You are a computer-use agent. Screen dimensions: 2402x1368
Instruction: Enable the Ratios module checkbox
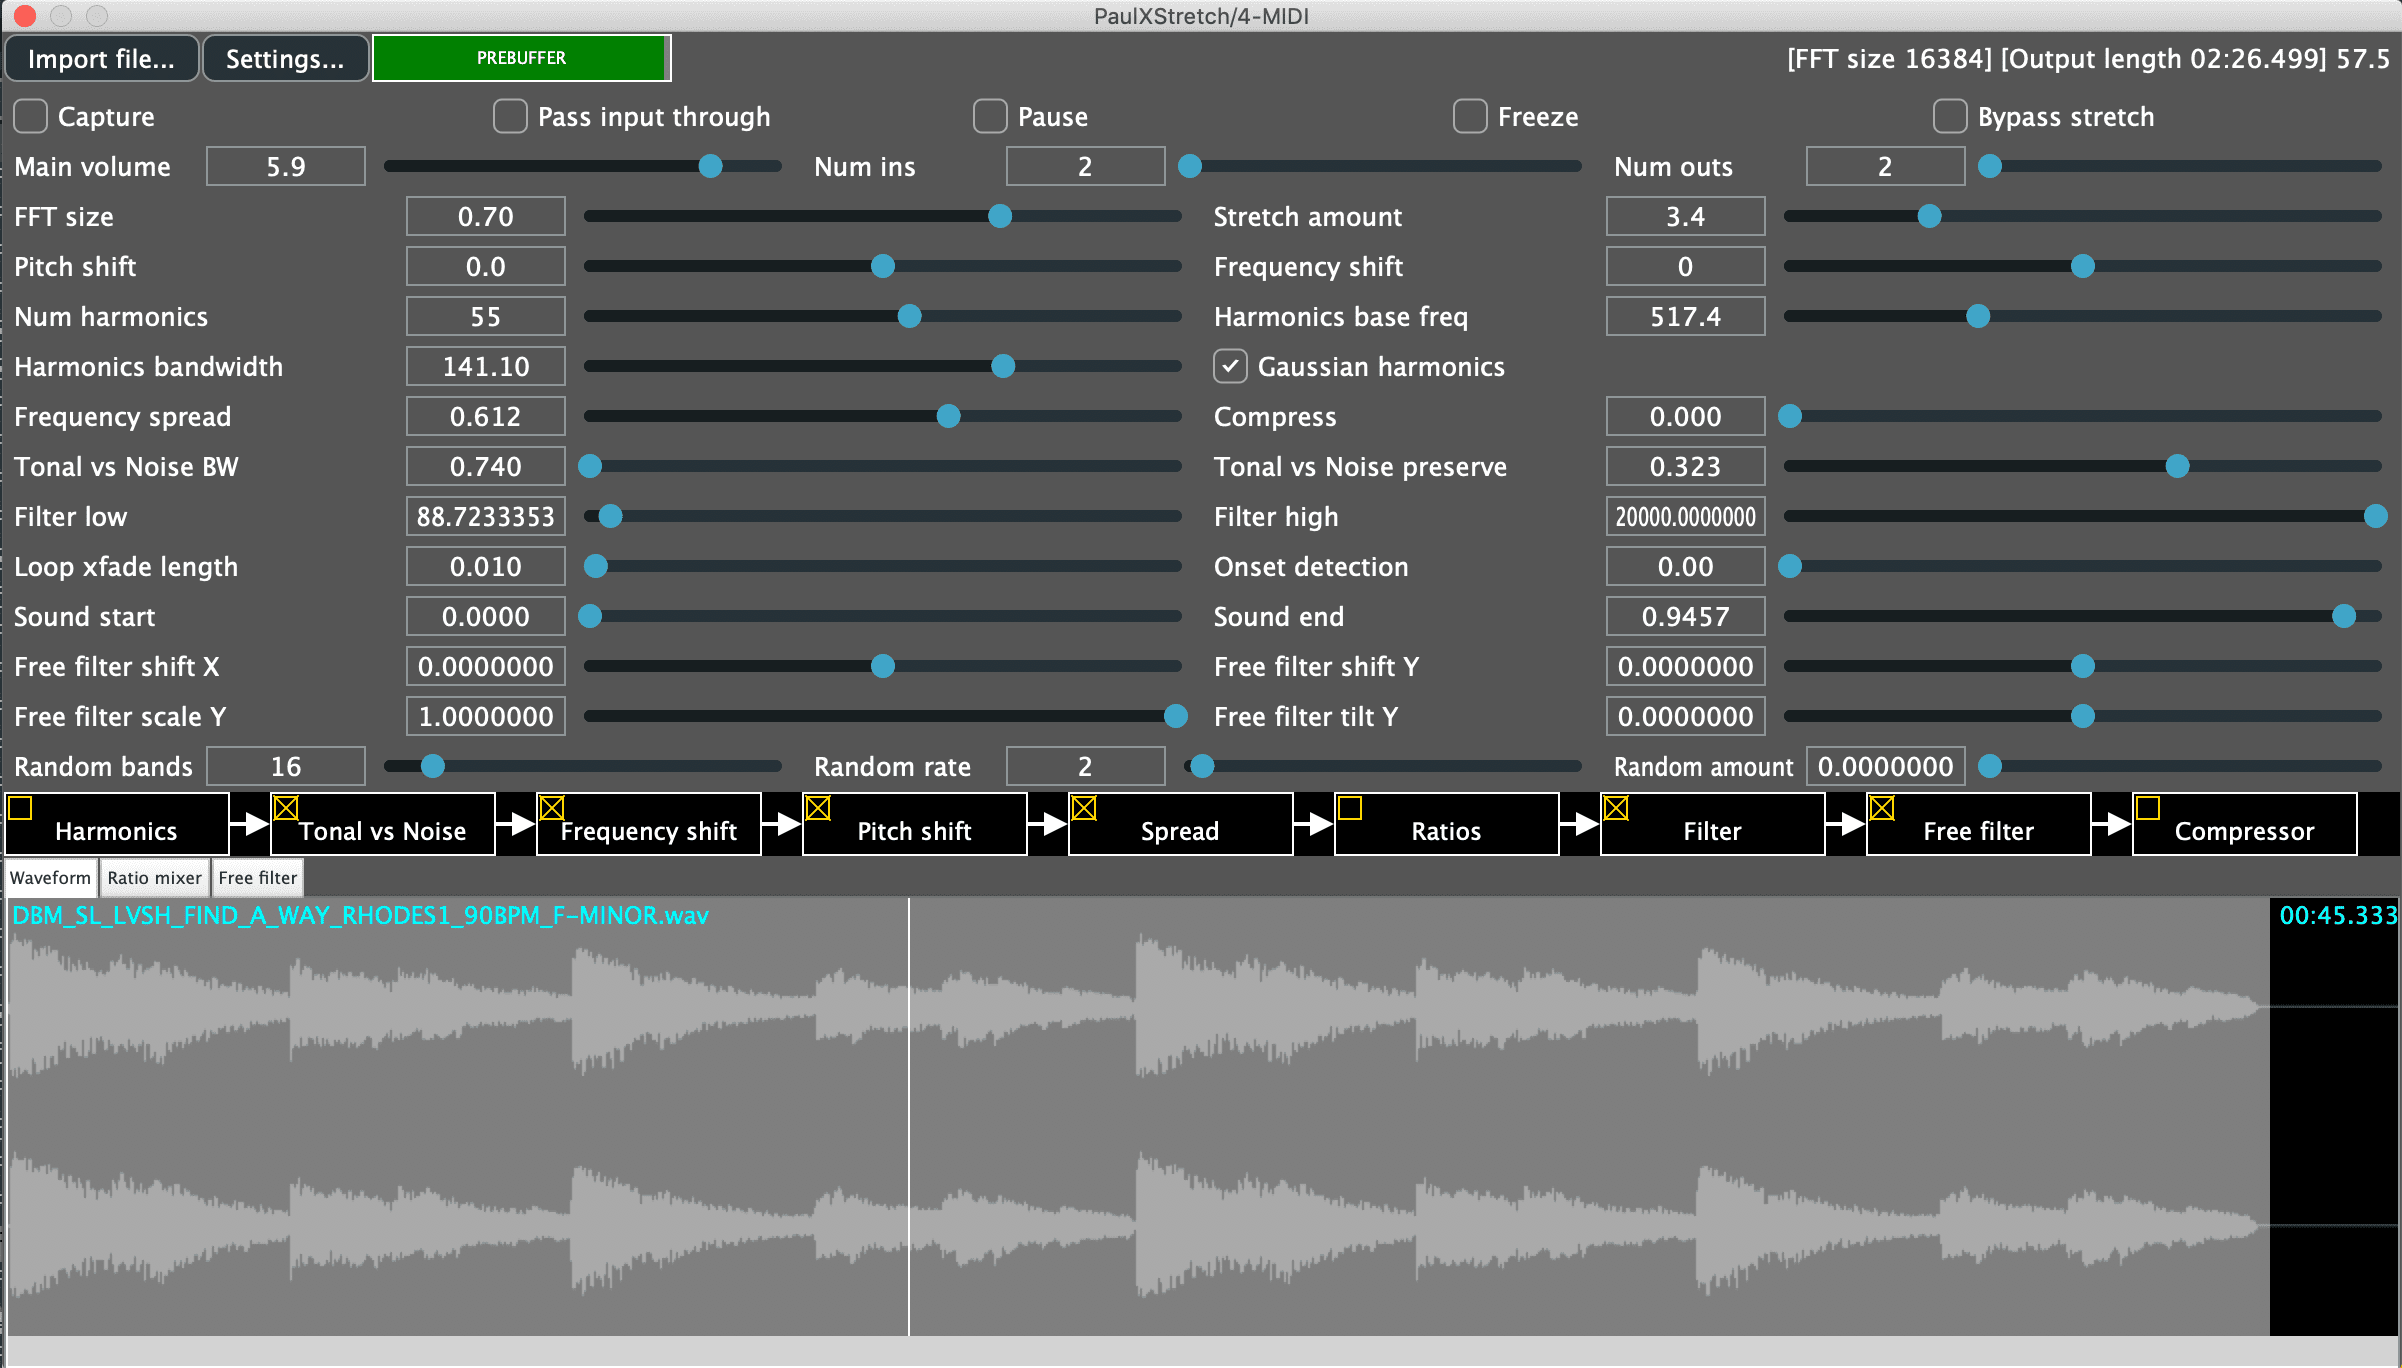pyautogui.click(x=1350, y=807)
